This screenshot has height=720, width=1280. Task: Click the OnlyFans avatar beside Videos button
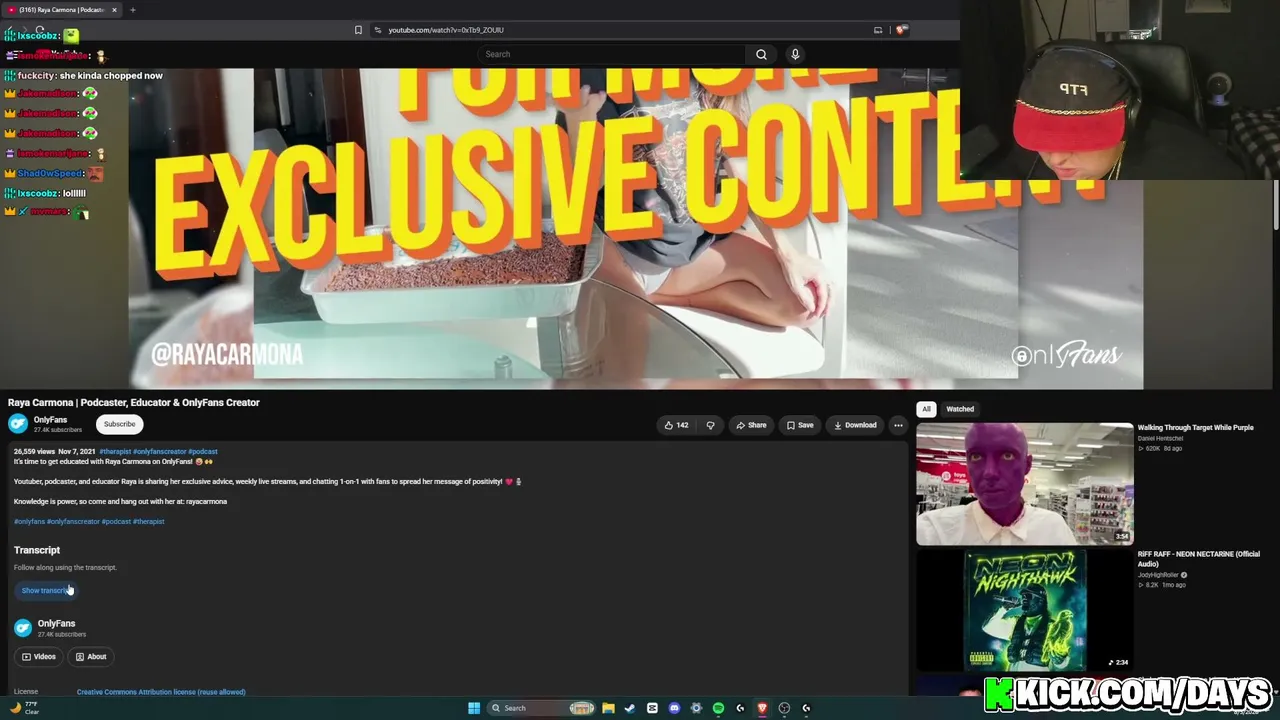click(x=23, y=628)
